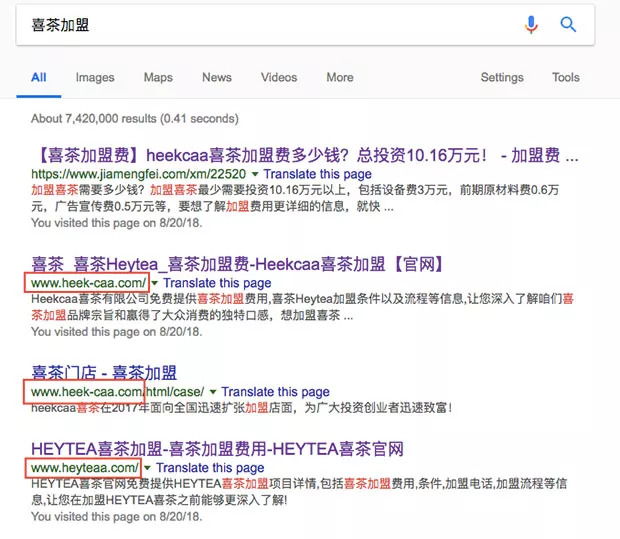620x539 pixels.
Task: Click snippet starting Heekcaa喜茶有限公司免费提供
Action: (x=302, y=307)
